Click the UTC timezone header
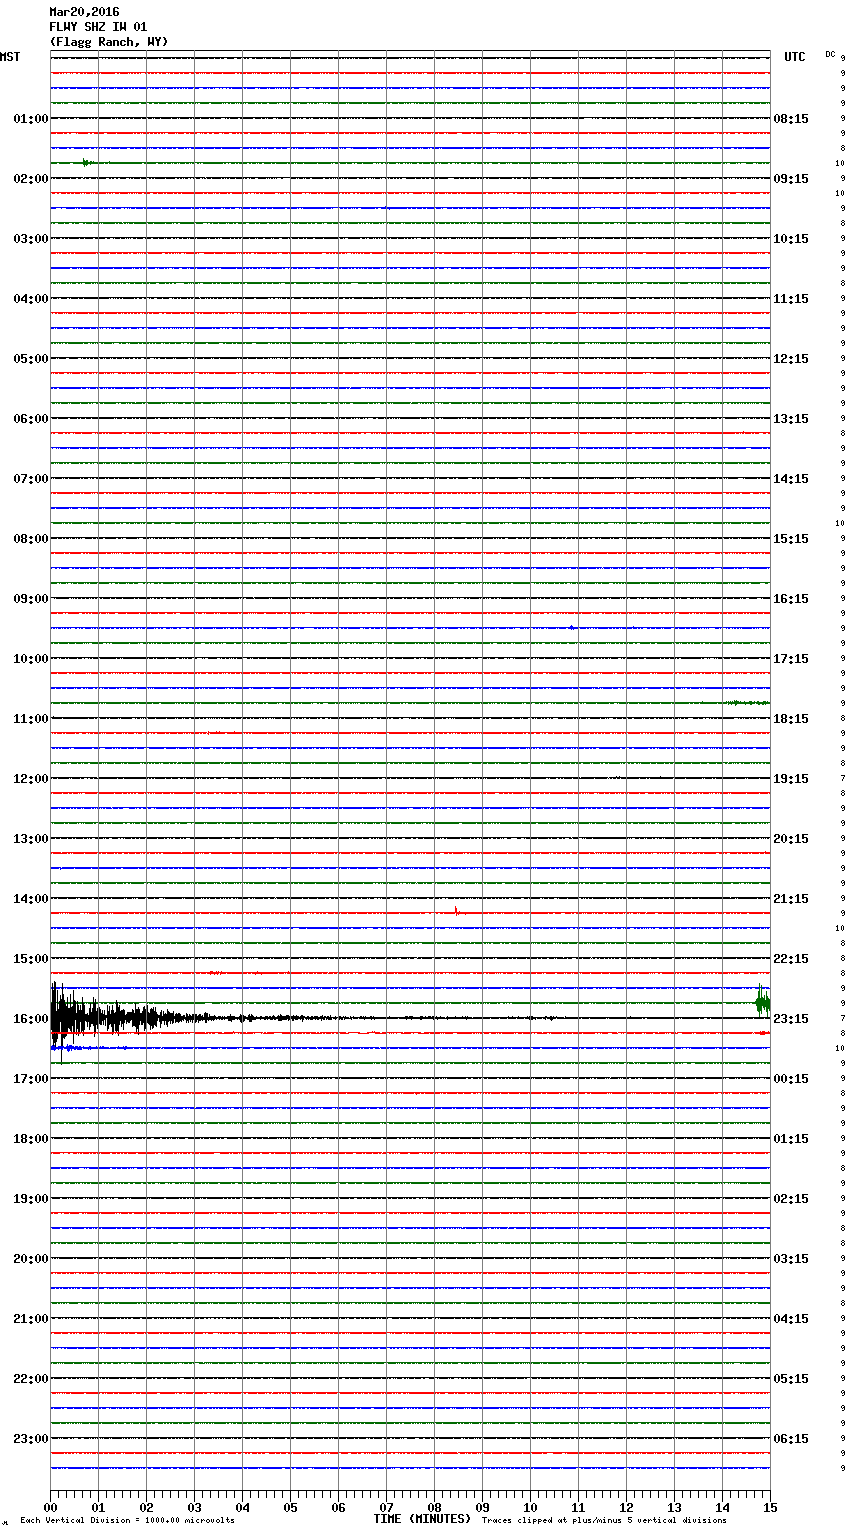Viewport: 850px width, 1534px height. 795,57
